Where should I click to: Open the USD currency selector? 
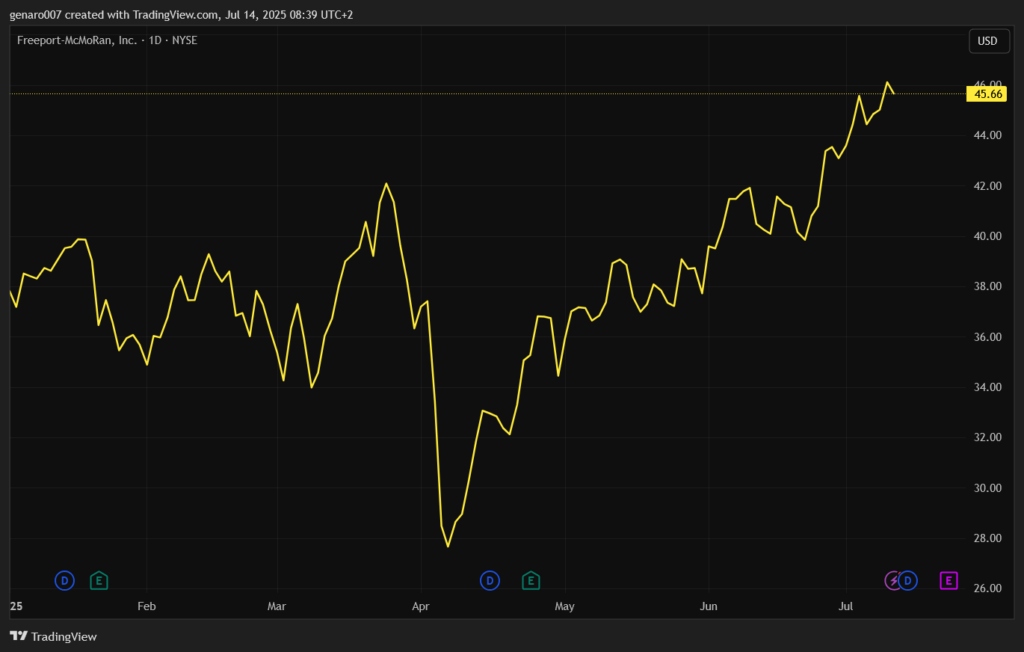click(987, 41)
